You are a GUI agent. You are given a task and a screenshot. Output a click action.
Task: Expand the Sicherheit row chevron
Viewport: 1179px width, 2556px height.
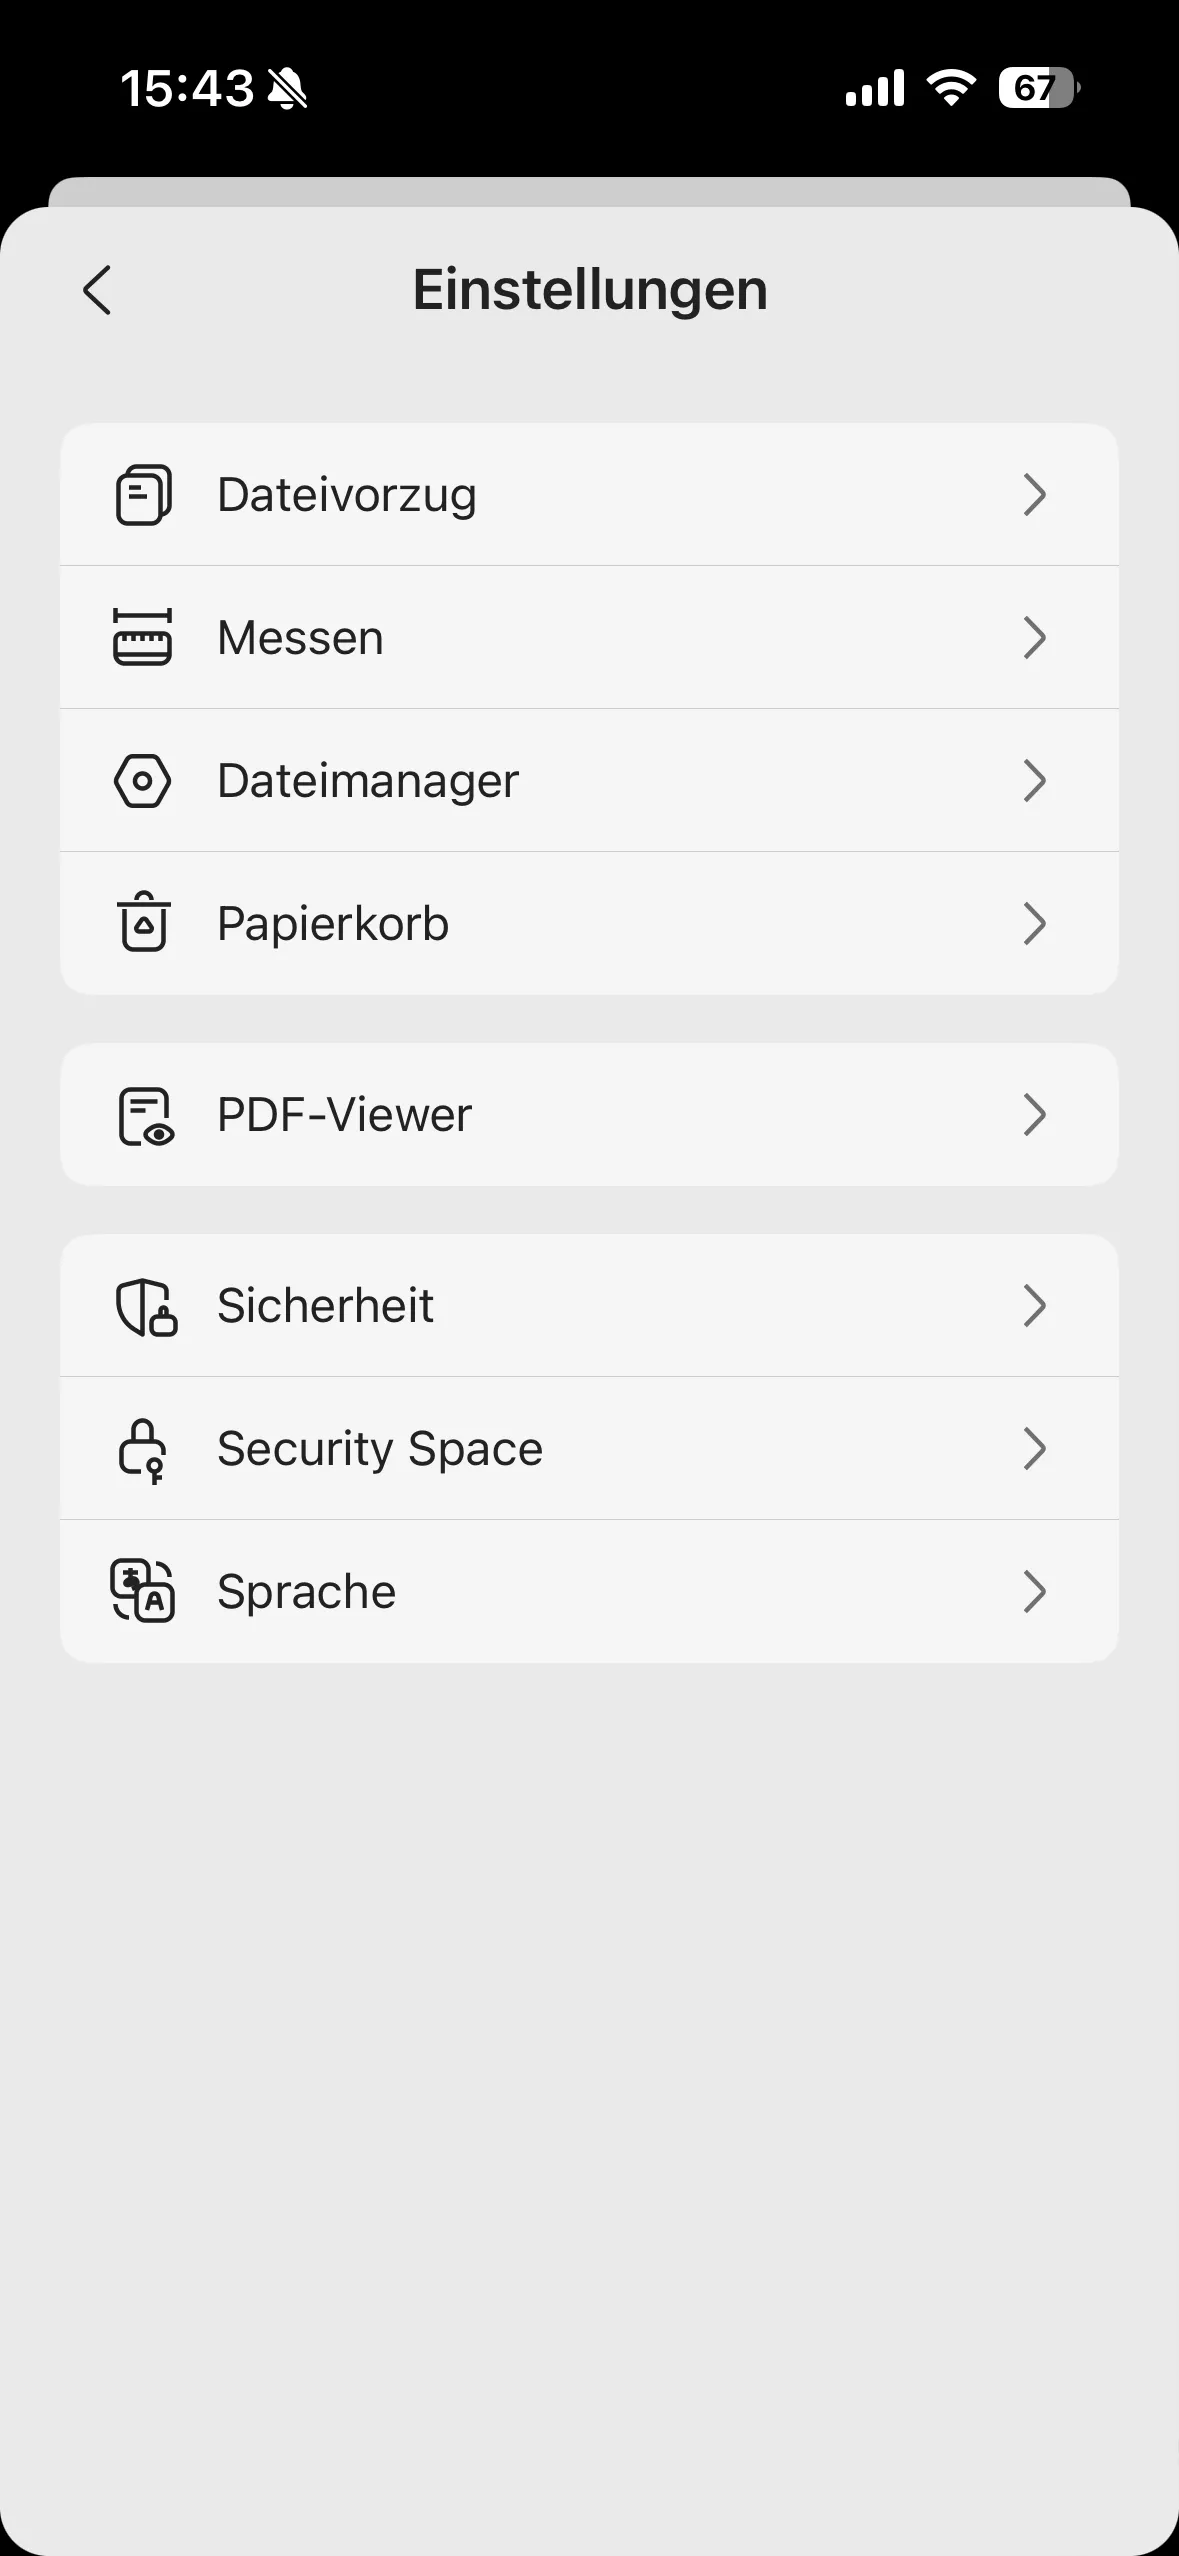[x=1035, y=1306]
